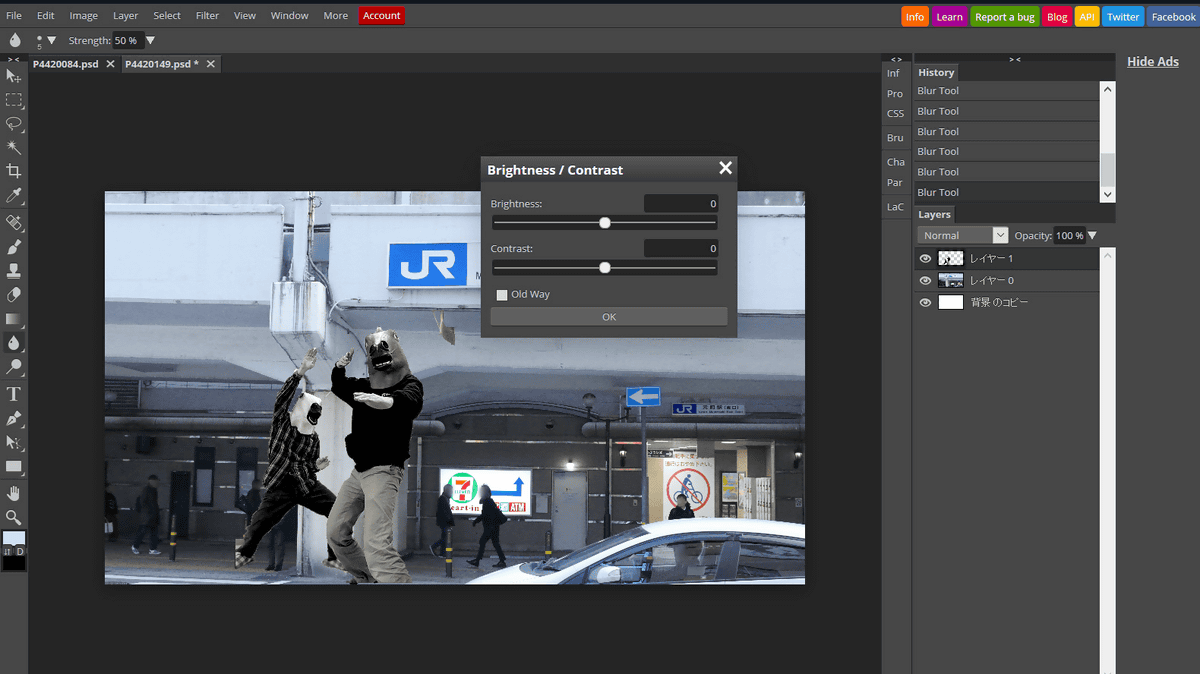This screenshot has height=674, width=1200.
Task: Switch to the P4420149.psd tab
Action: (x=162, y=64)
